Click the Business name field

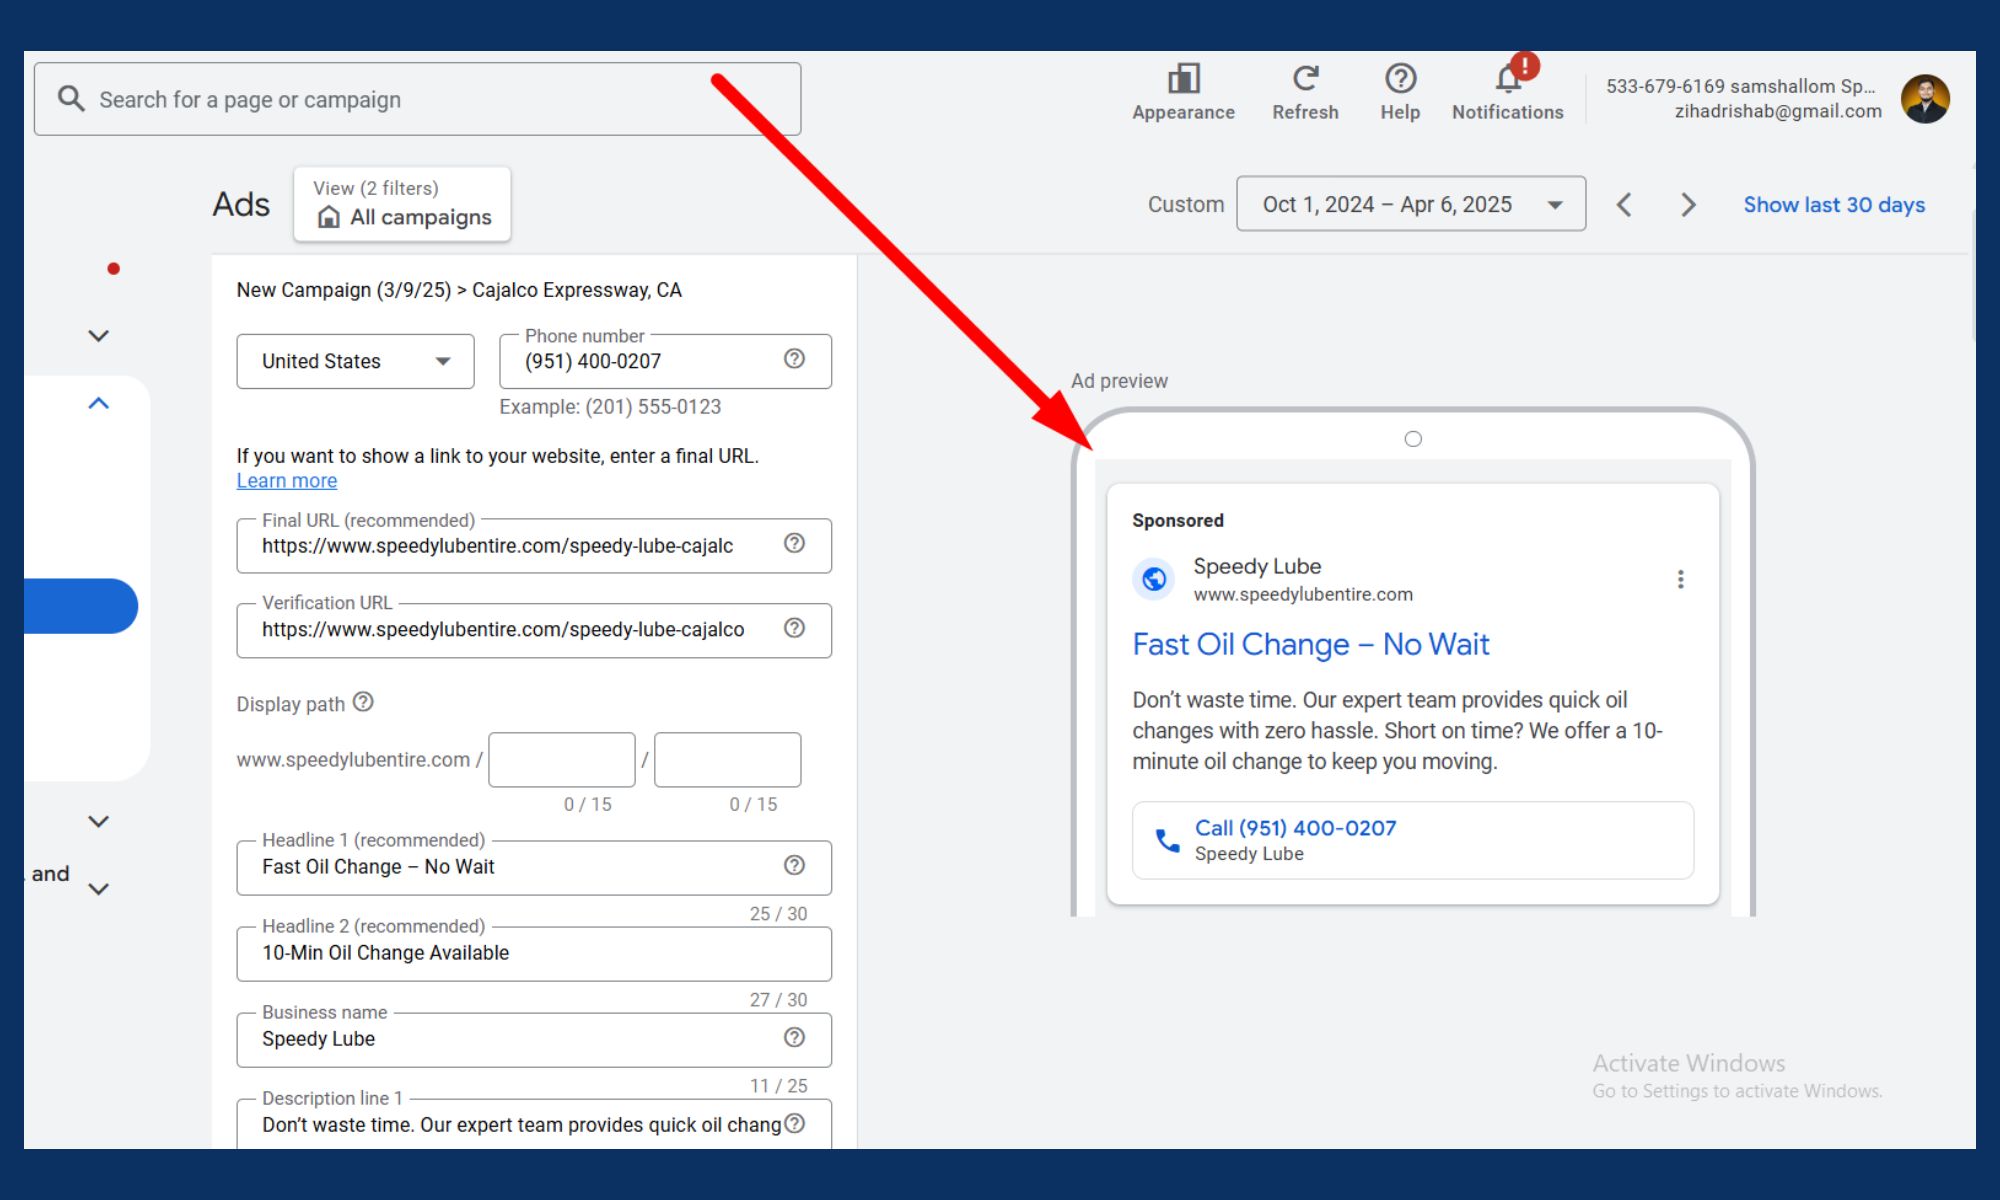(x=534, y=1039)
